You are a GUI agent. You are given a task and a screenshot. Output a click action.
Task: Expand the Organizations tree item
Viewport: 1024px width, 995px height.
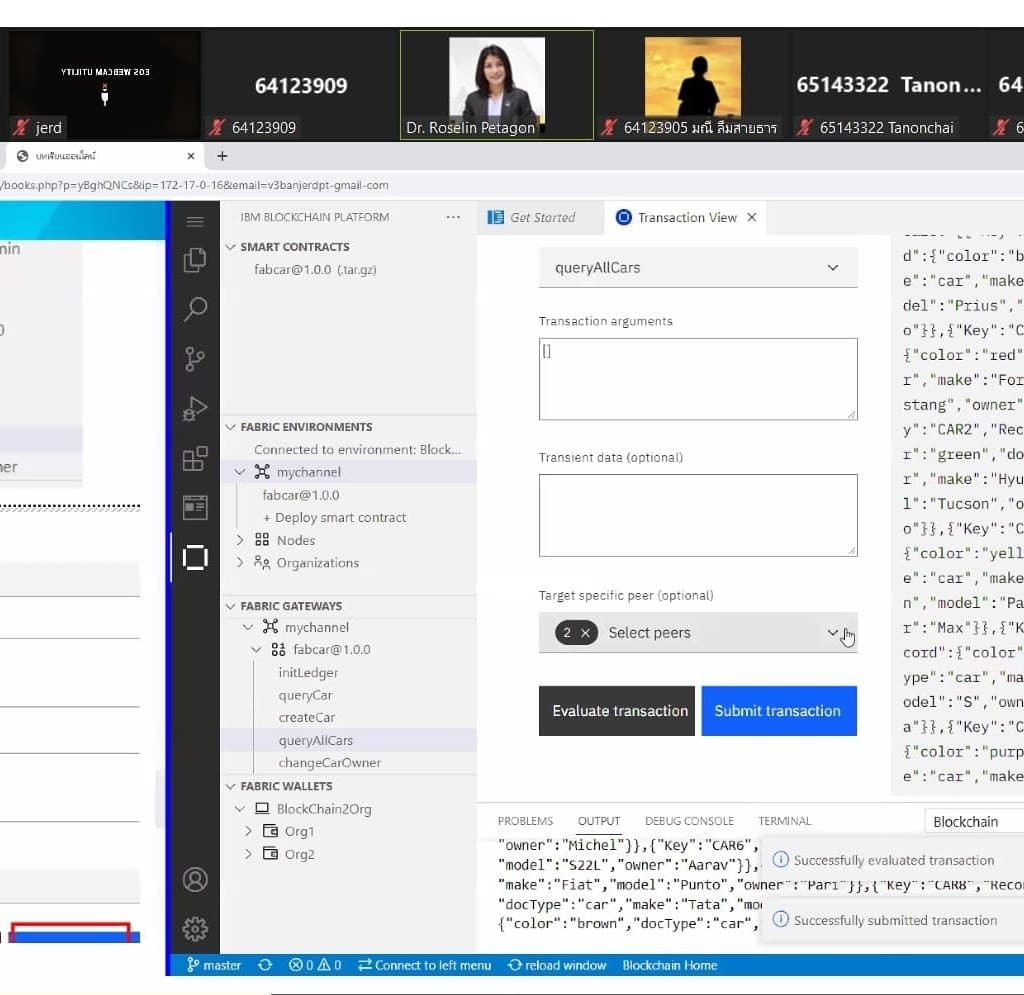click(240, 562)
